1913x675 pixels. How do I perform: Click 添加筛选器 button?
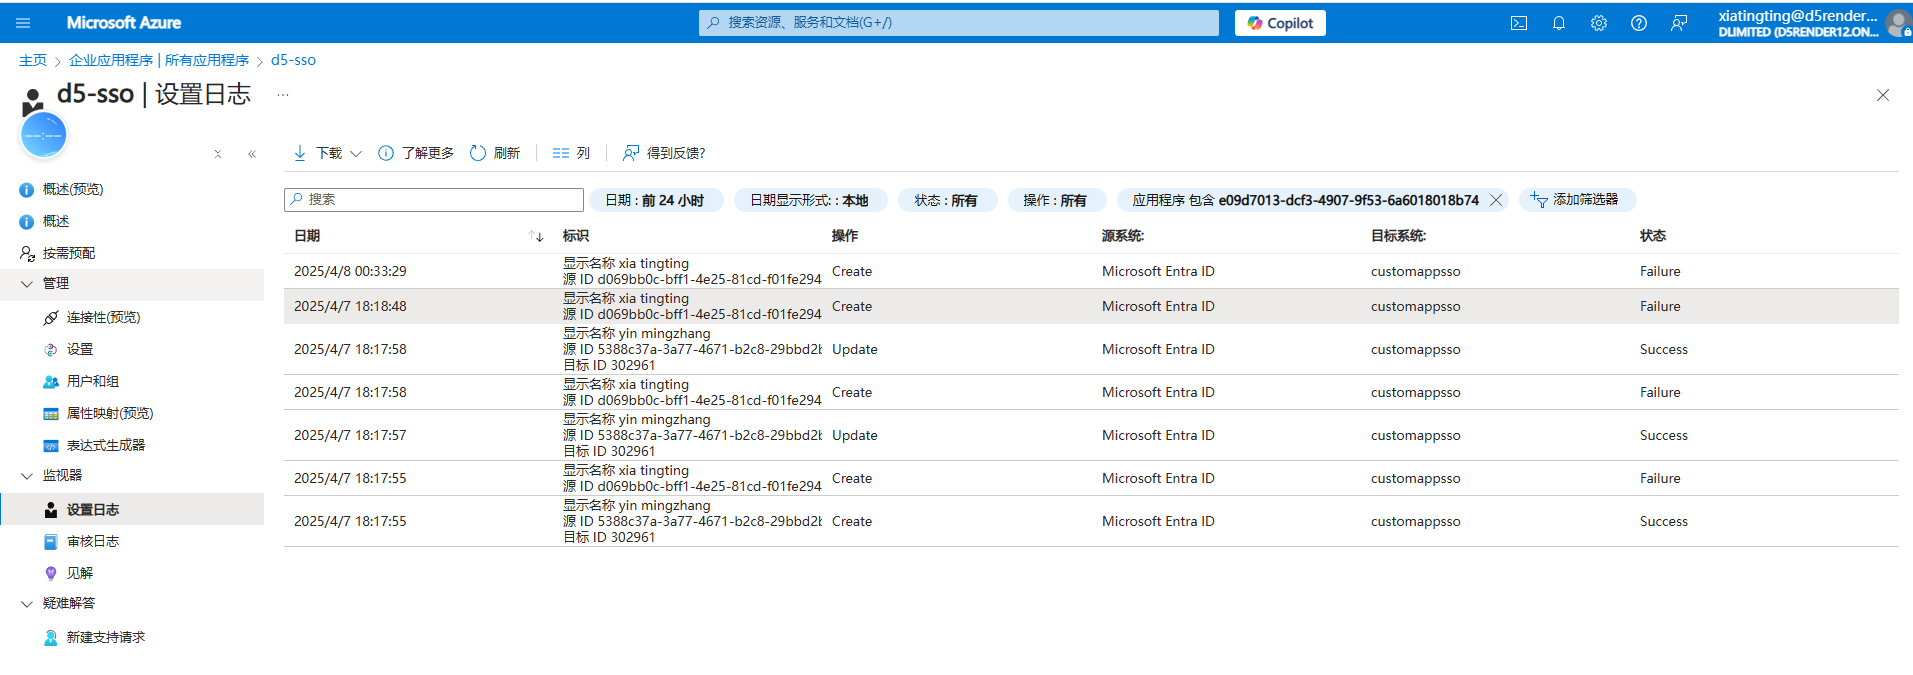click(x=1577, y=200)
